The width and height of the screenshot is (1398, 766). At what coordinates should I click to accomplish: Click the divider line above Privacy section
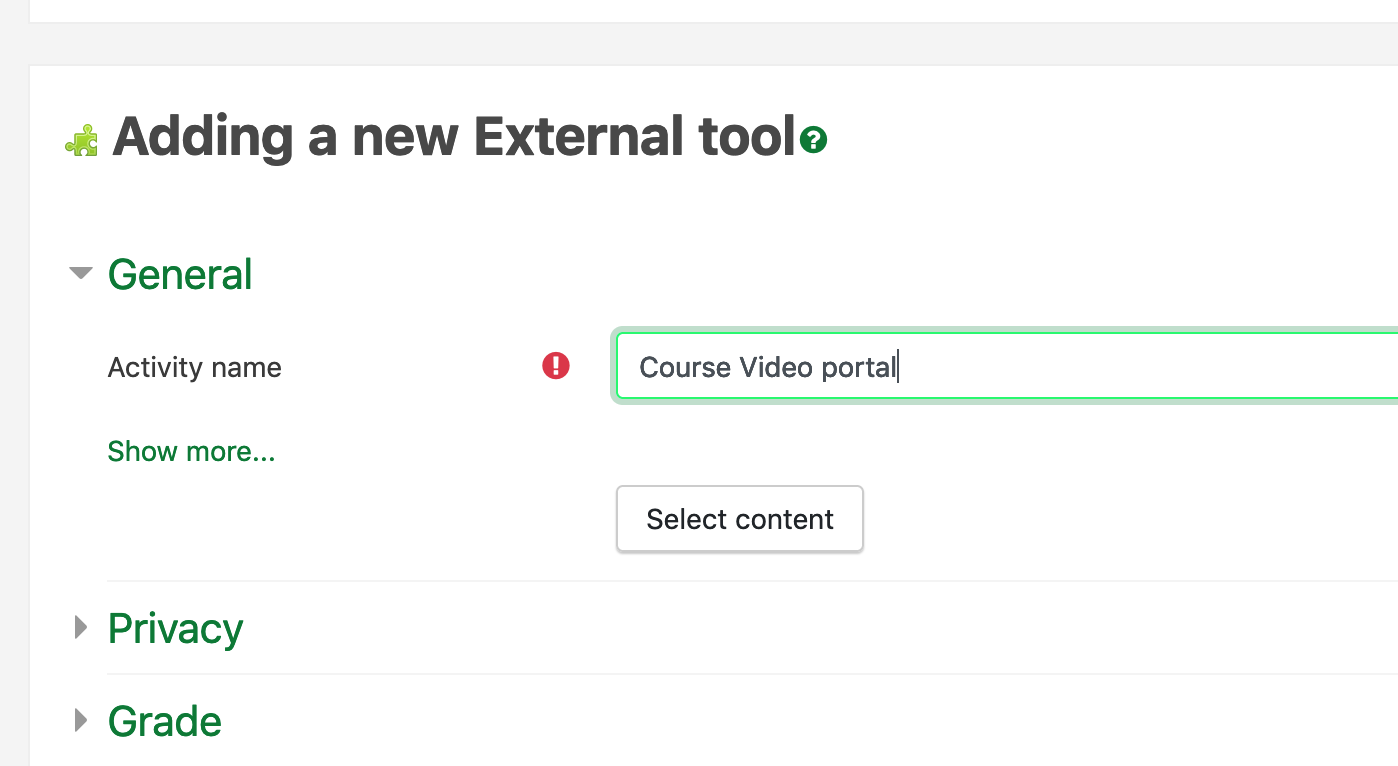point(750,581)
